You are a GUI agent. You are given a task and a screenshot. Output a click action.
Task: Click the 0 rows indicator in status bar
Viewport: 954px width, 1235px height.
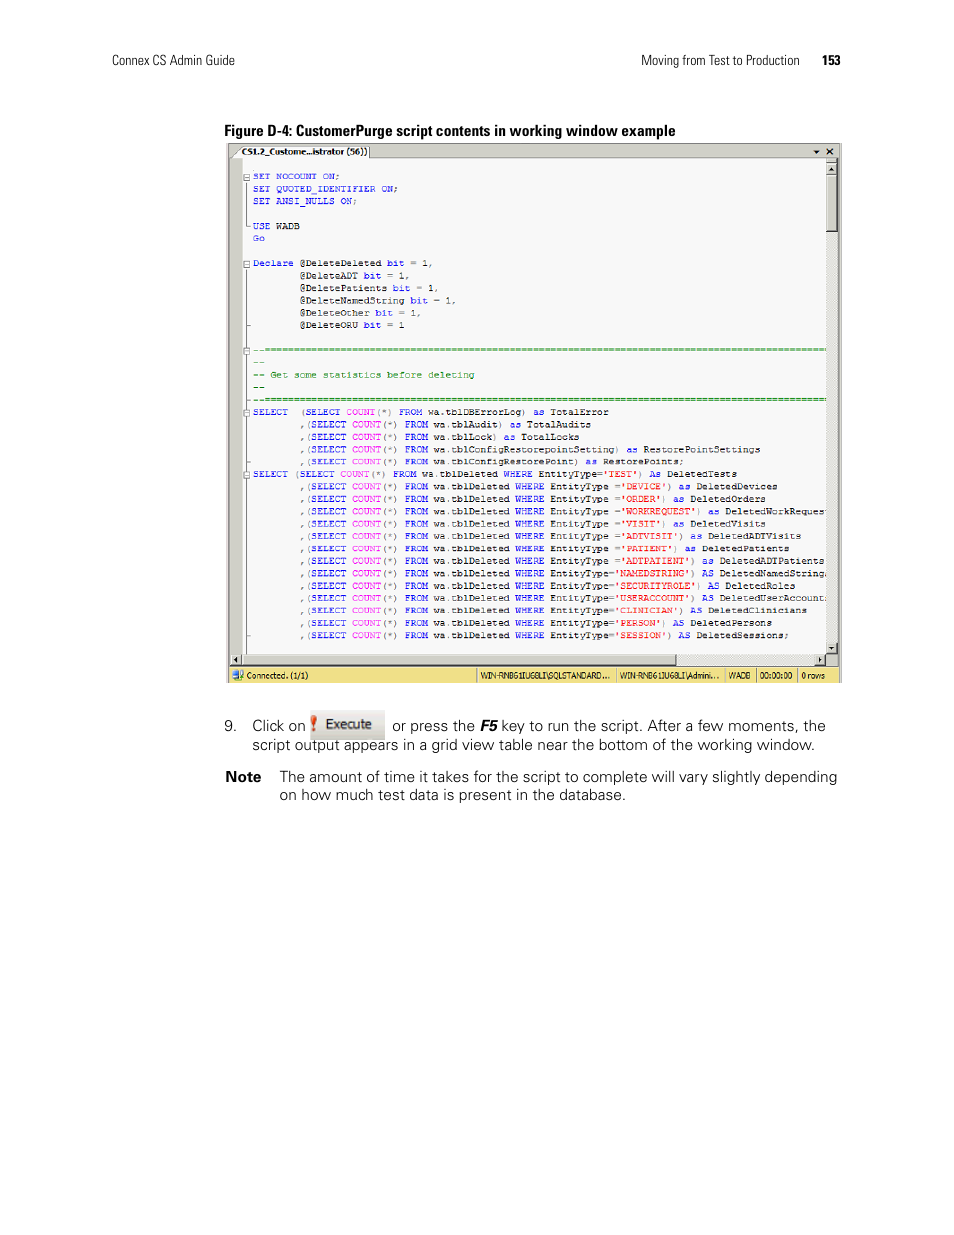(813, 676)
